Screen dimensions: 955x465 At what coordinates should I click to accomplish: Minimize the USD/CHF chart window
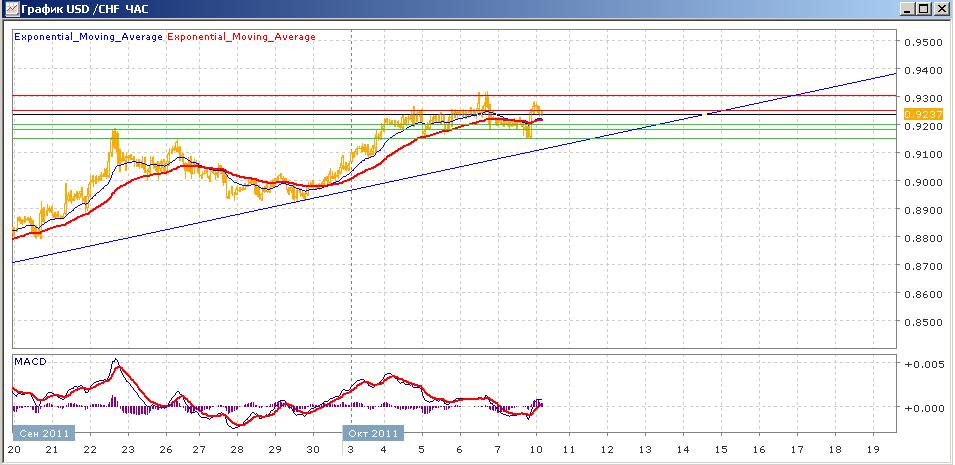pos(909,9)
